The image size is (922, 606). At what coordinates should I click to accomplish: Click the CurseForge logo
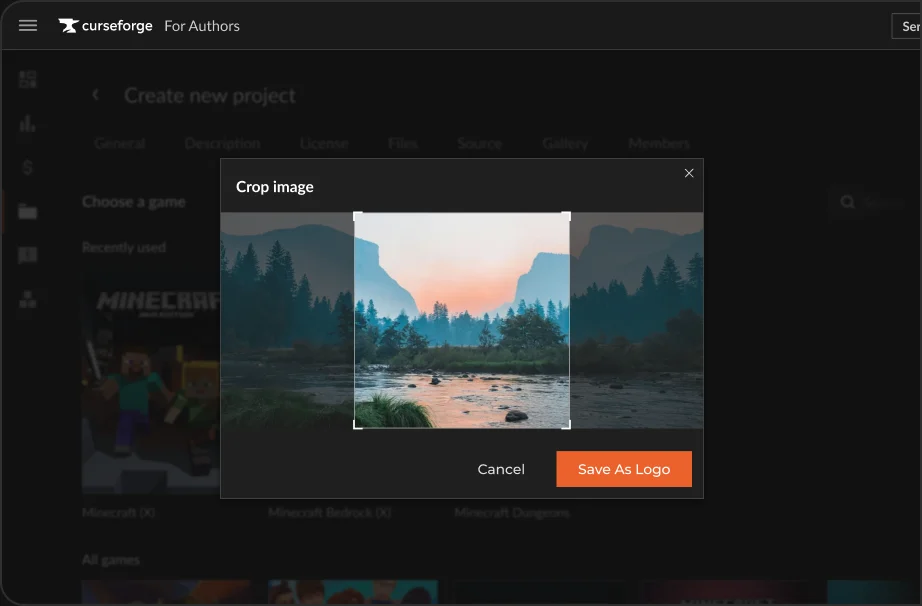105,26
